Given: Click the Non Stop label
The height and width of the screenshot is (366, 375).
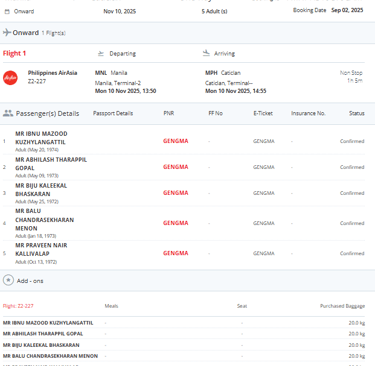Looking at the screenshot, I should click(x=351, y=72).
